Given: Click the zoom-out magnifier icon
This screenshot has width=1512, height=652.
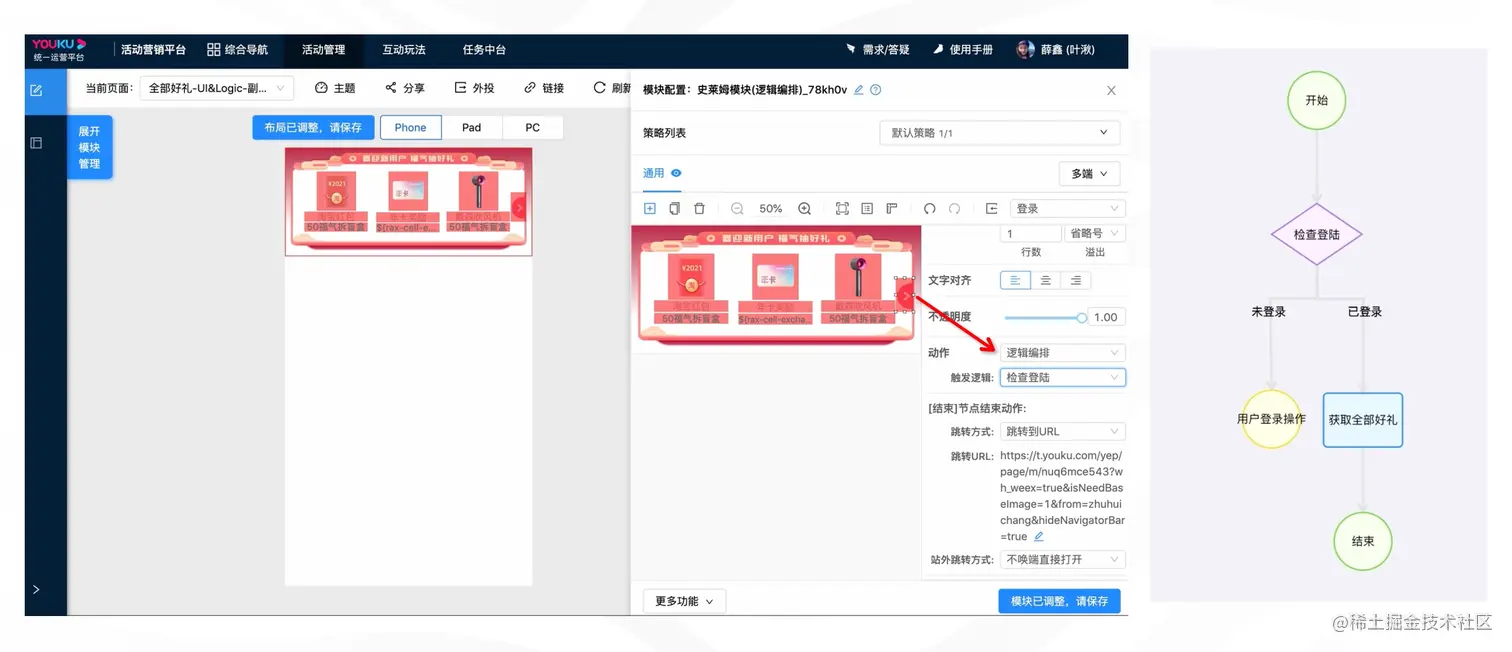Looking at the screenshot, I should click(736, 208).
